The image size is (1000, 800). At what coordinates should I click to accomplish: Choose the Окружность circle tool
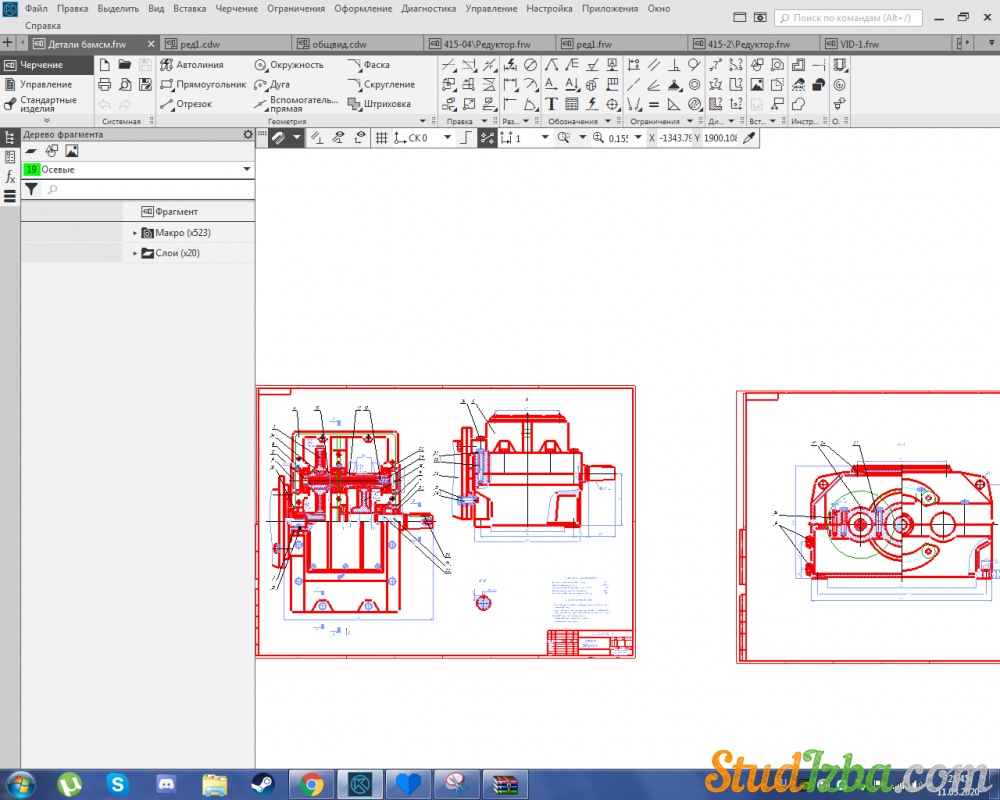pos(289,65)
